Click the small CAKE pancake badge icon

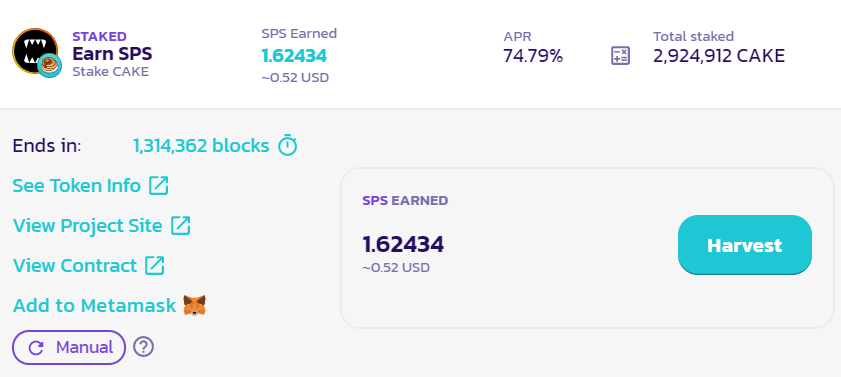(x=49, y=65)
